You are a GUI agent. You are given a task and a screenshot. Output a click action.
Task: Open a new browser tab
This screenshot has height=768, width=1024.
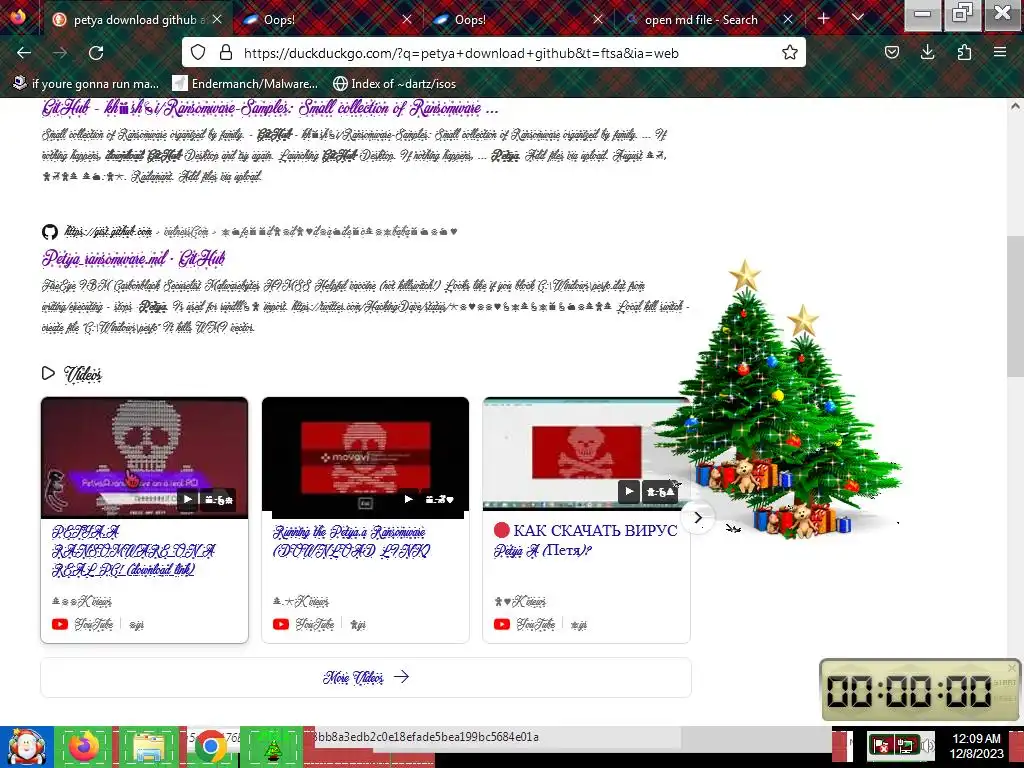click(x=824, y=19)
